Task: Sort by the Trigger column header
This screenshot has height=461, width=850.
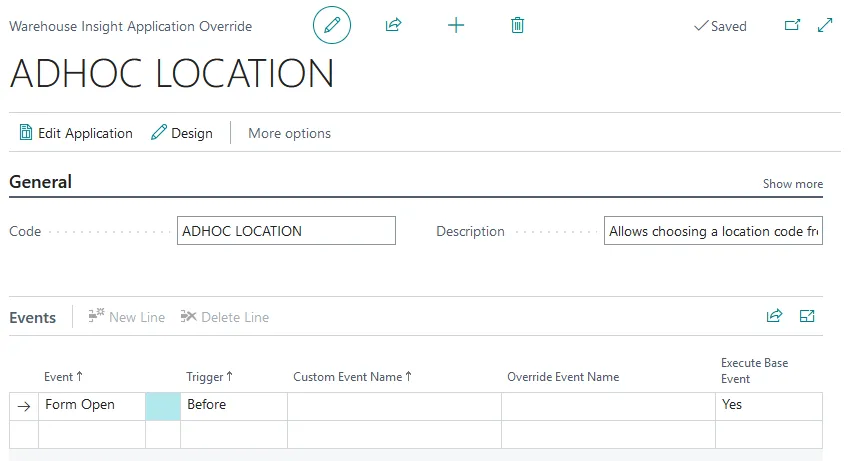Action: point(205,377)
